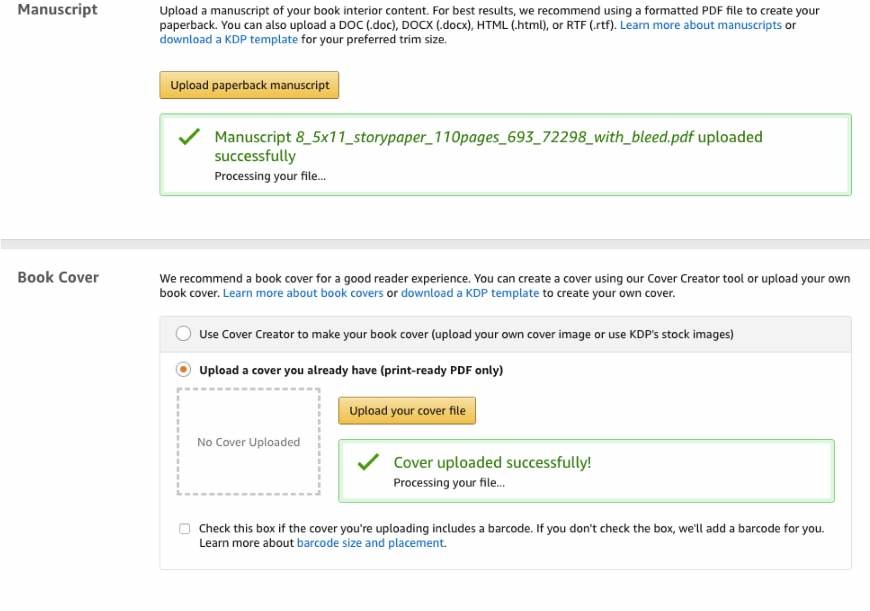870x611 pixels.
Task: Click the manuscript's "Processing your file..." status text
Action: click(x=270, y=176)
